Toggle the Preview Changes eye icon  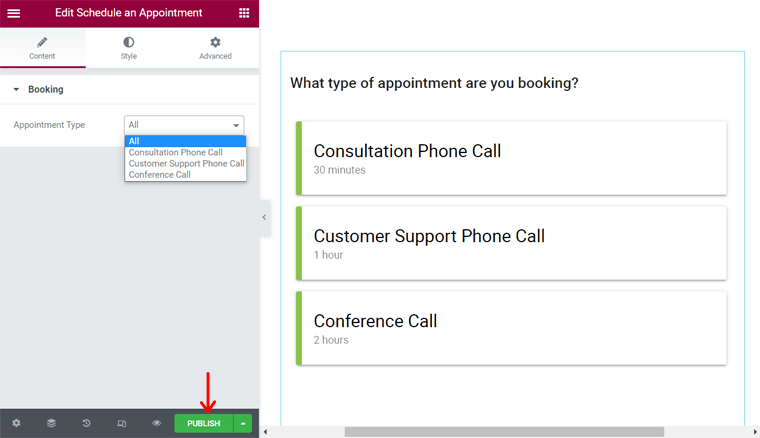[x=157, y=423]
